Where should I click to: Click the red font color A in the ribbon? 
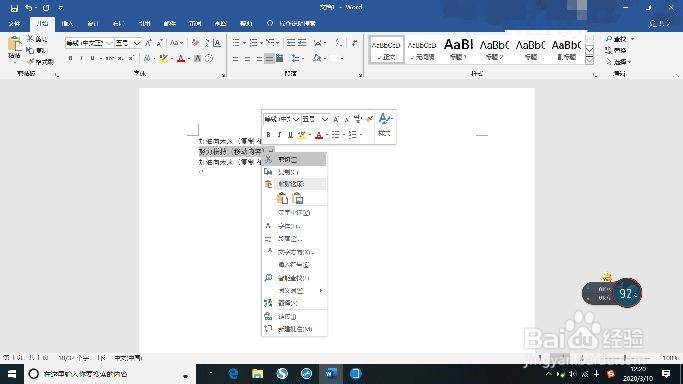point(181,58)
